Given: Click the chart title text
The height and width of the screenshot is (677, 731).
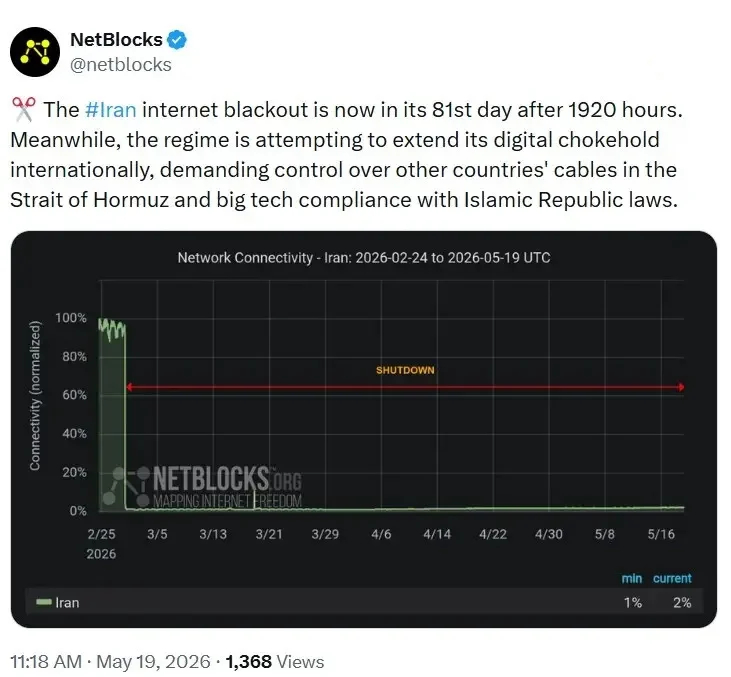Looking at the screenshot, I should pyautogui.click(x=364, y=258).
